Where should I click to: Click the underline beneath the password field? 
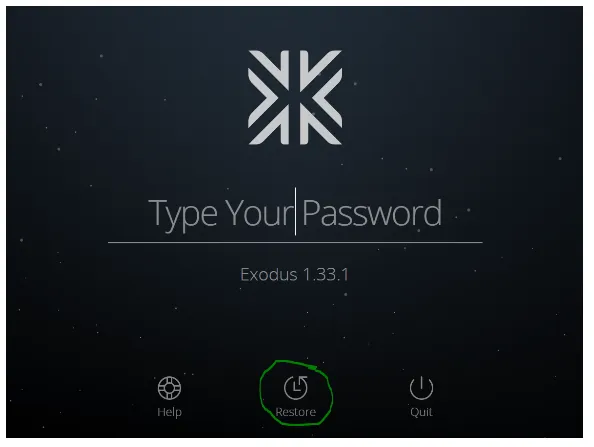tap(295, 242)
